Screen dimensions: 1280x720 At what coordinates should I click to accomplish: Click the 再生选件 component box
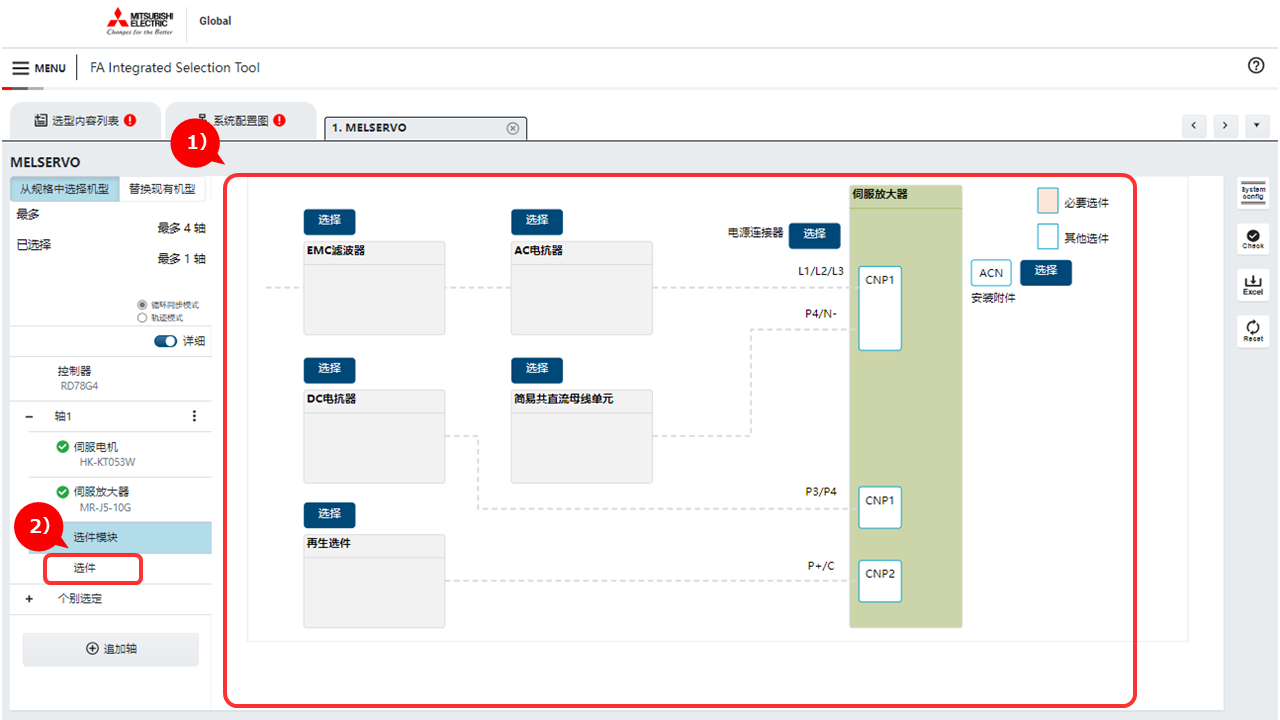(375, 581)
